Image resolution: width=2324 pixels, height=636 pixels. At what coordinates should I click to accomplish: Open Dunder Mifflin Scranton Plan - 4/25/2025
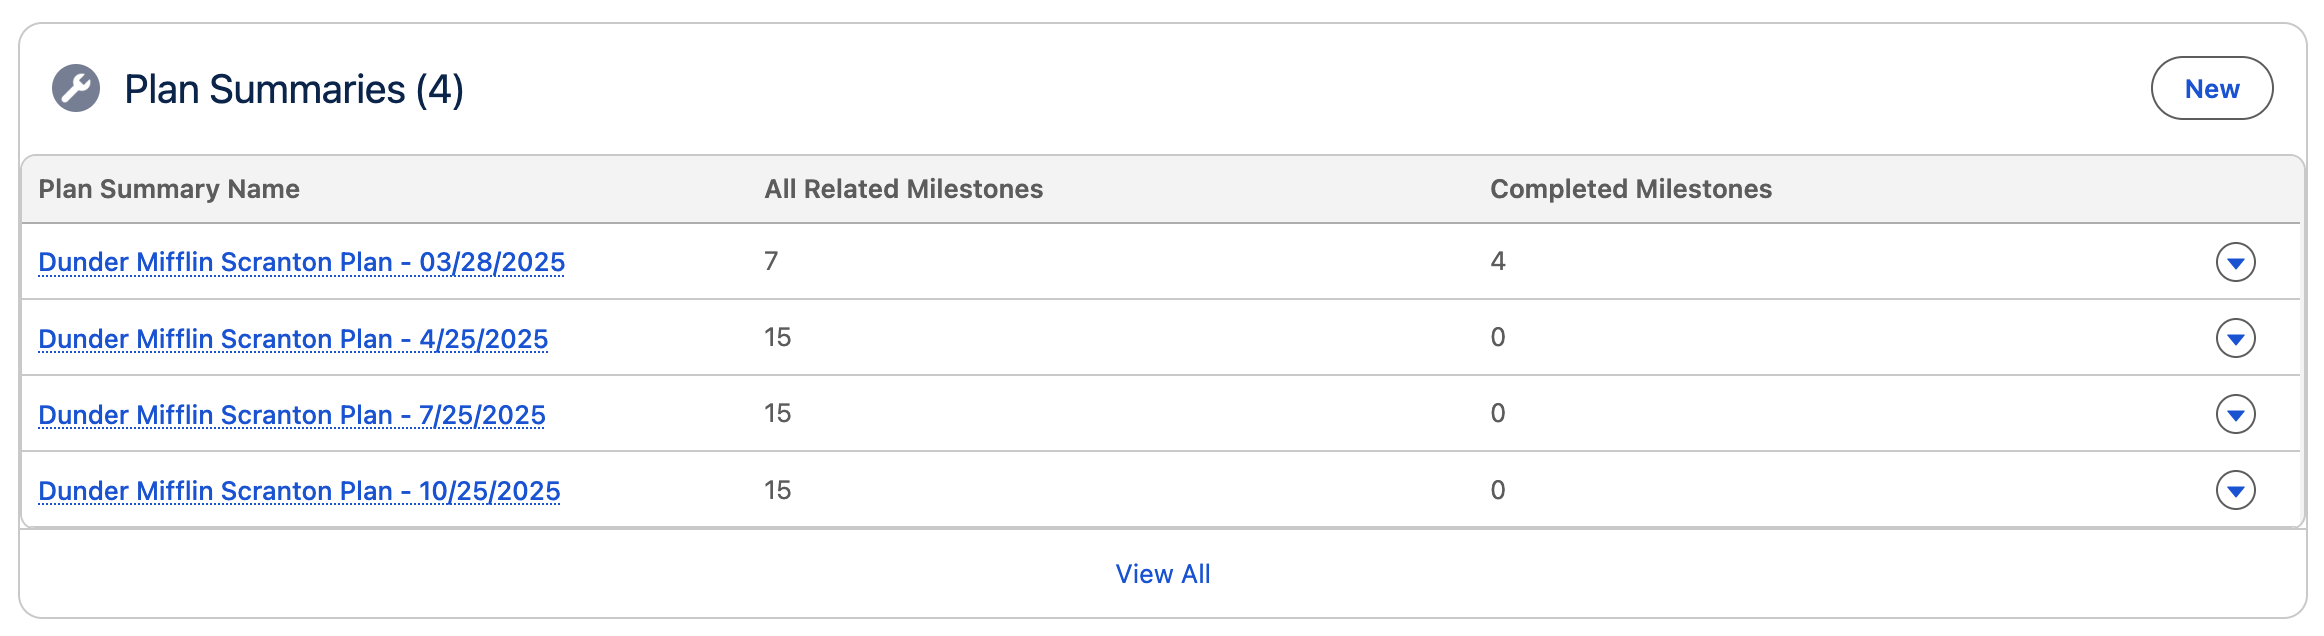(x=292, y=338)
